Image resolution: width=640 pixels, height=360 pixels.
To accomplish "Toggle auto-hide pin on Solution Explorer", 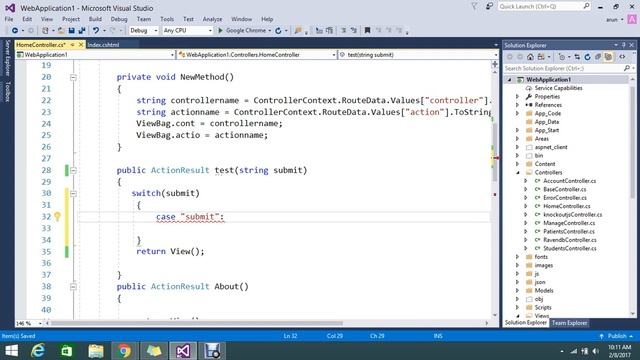I will (x=624, y=45).
